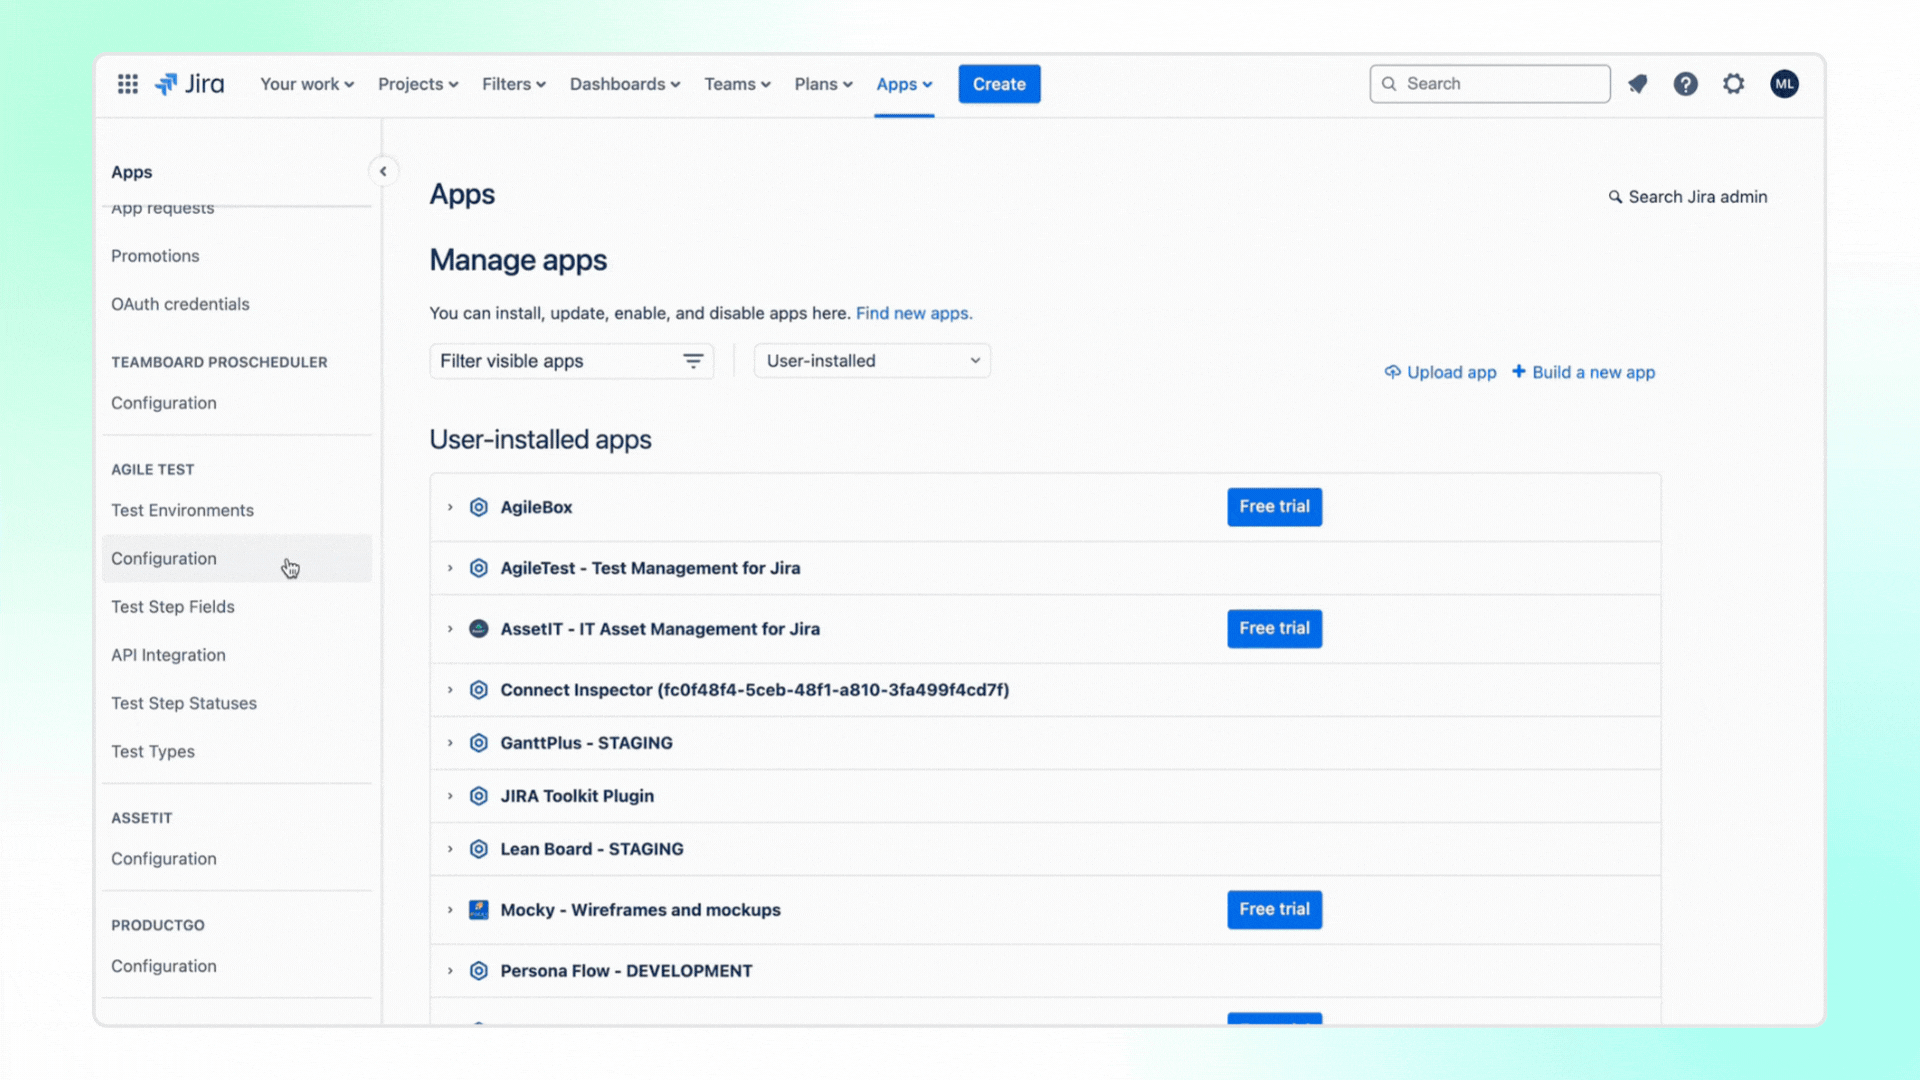Image resolution: width=1920 pixels, height=1080 pixels.
Task: Click the free trial button for AgileBox
Action: tap(1274, 506)
